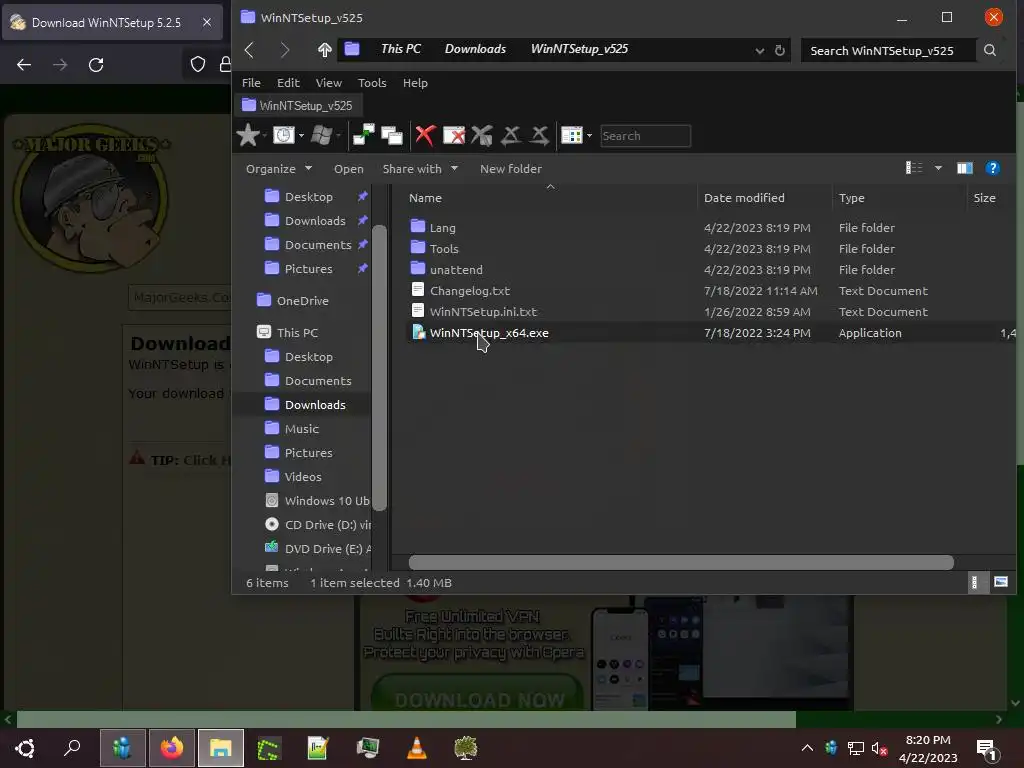1024x768 pixels.
Task: Change the view with details view icon
Action: tap(914, 168)
